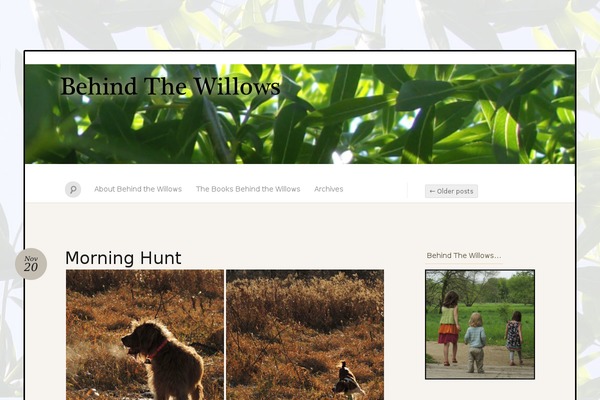Viewport: 600px width, 400px height.
Task: Click the search magnifier icon
Action: point(73,189)
